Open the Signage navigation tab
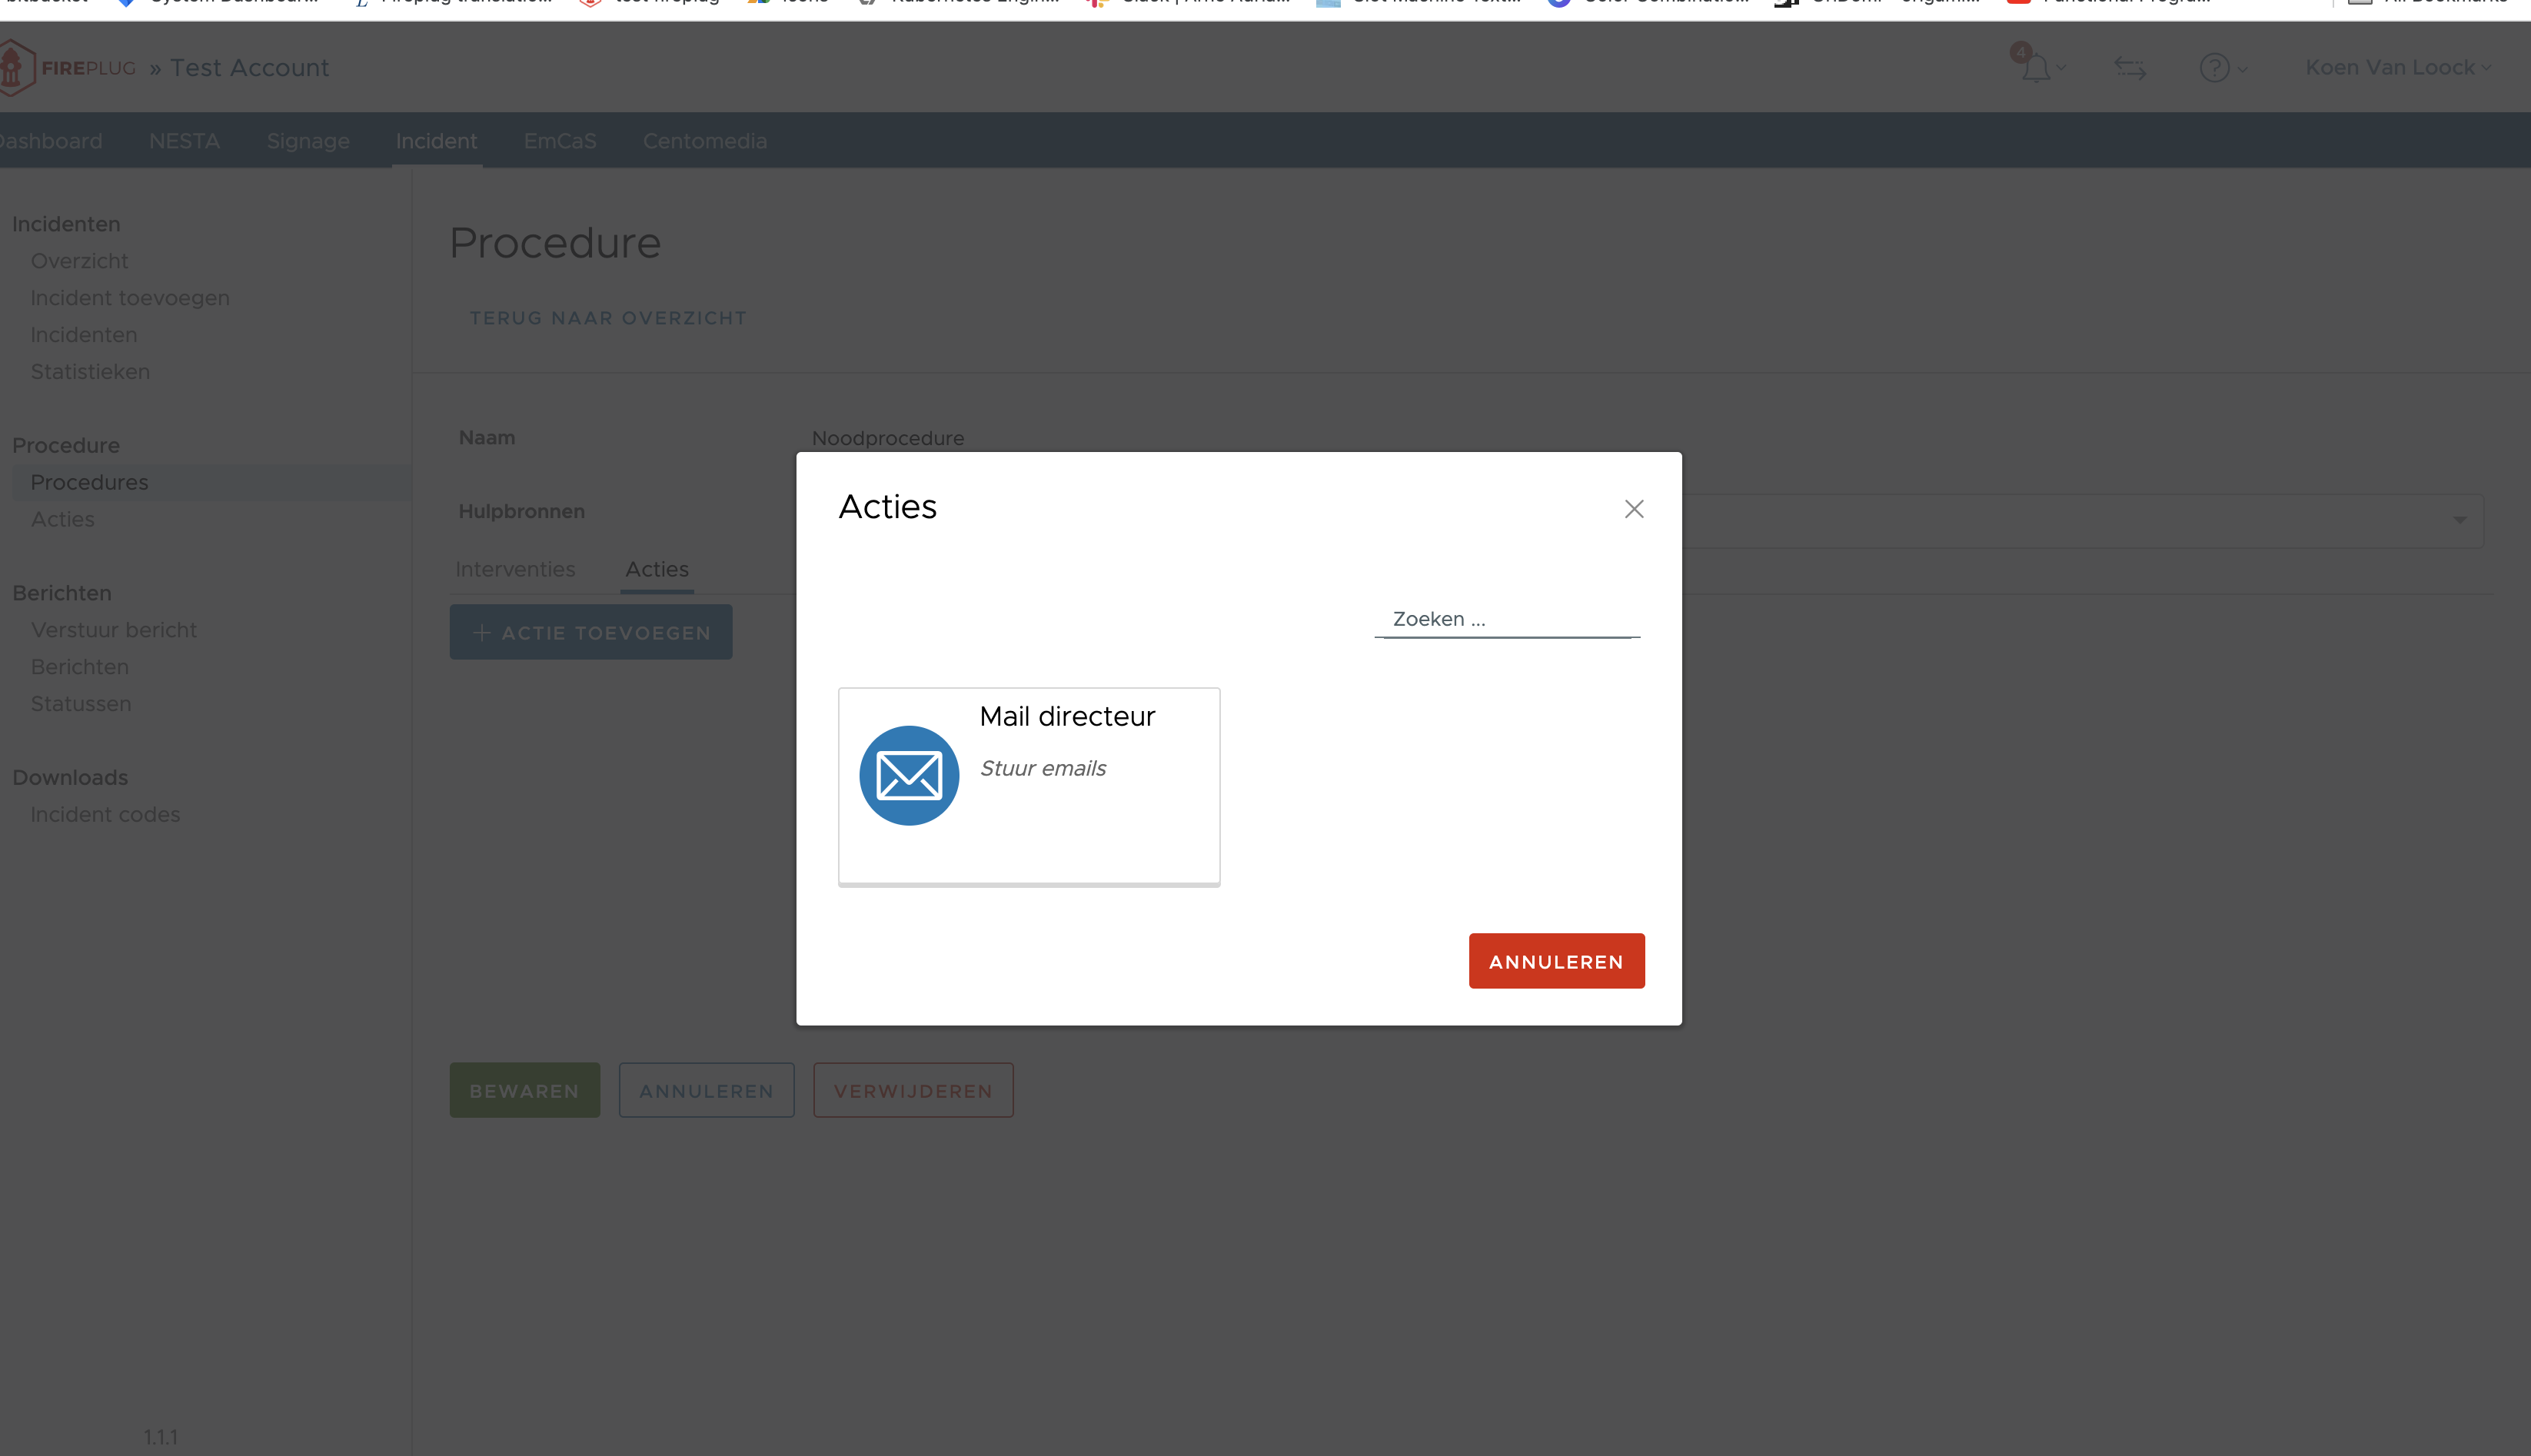 307,141
